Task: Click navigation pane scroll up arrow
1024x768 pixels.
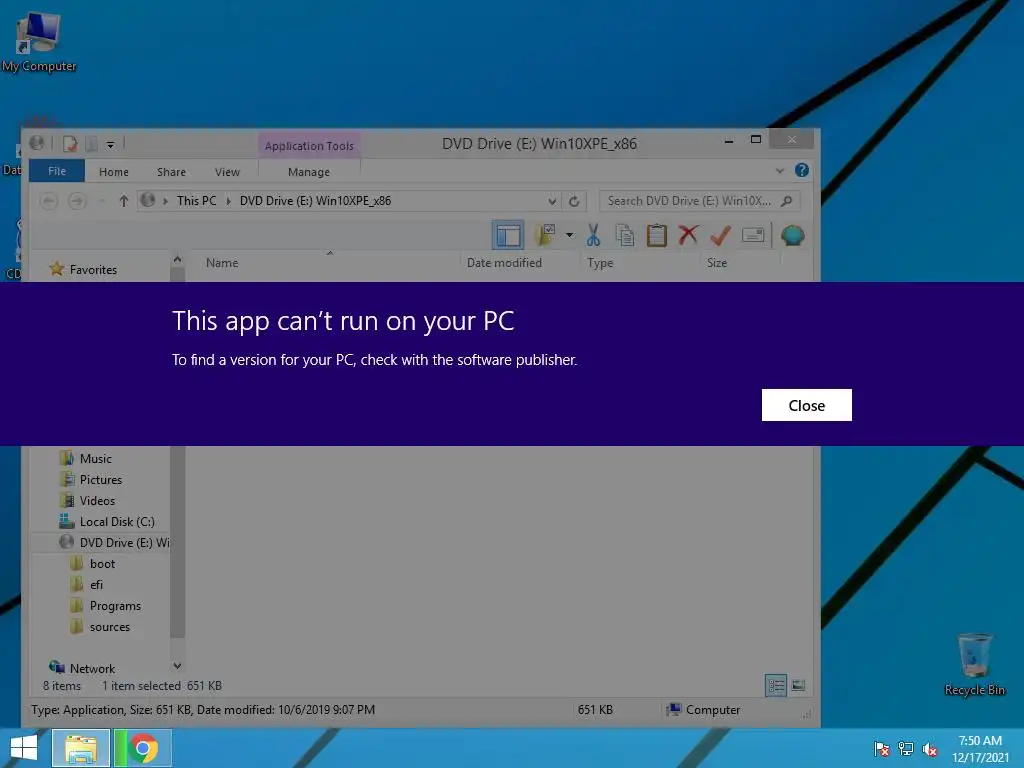Action: (x=177, y=259)
